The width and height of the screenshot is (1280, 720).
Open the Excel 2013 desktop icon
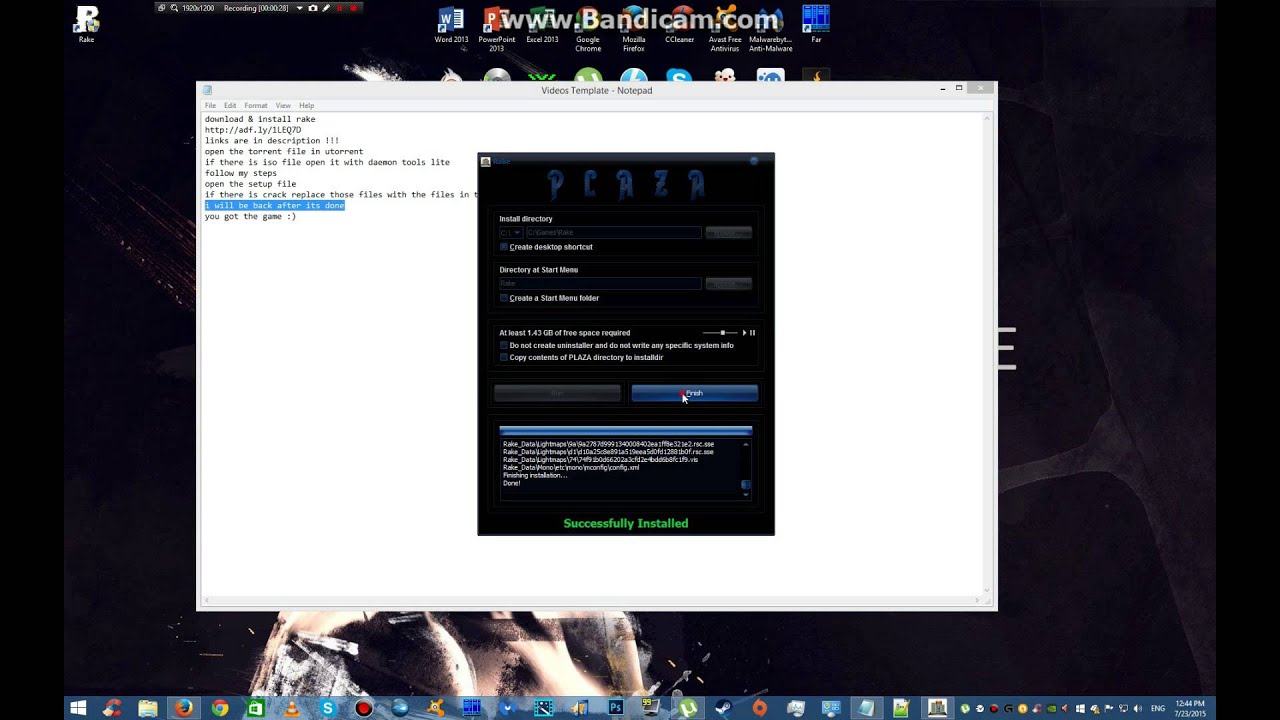tap(542, 24)
